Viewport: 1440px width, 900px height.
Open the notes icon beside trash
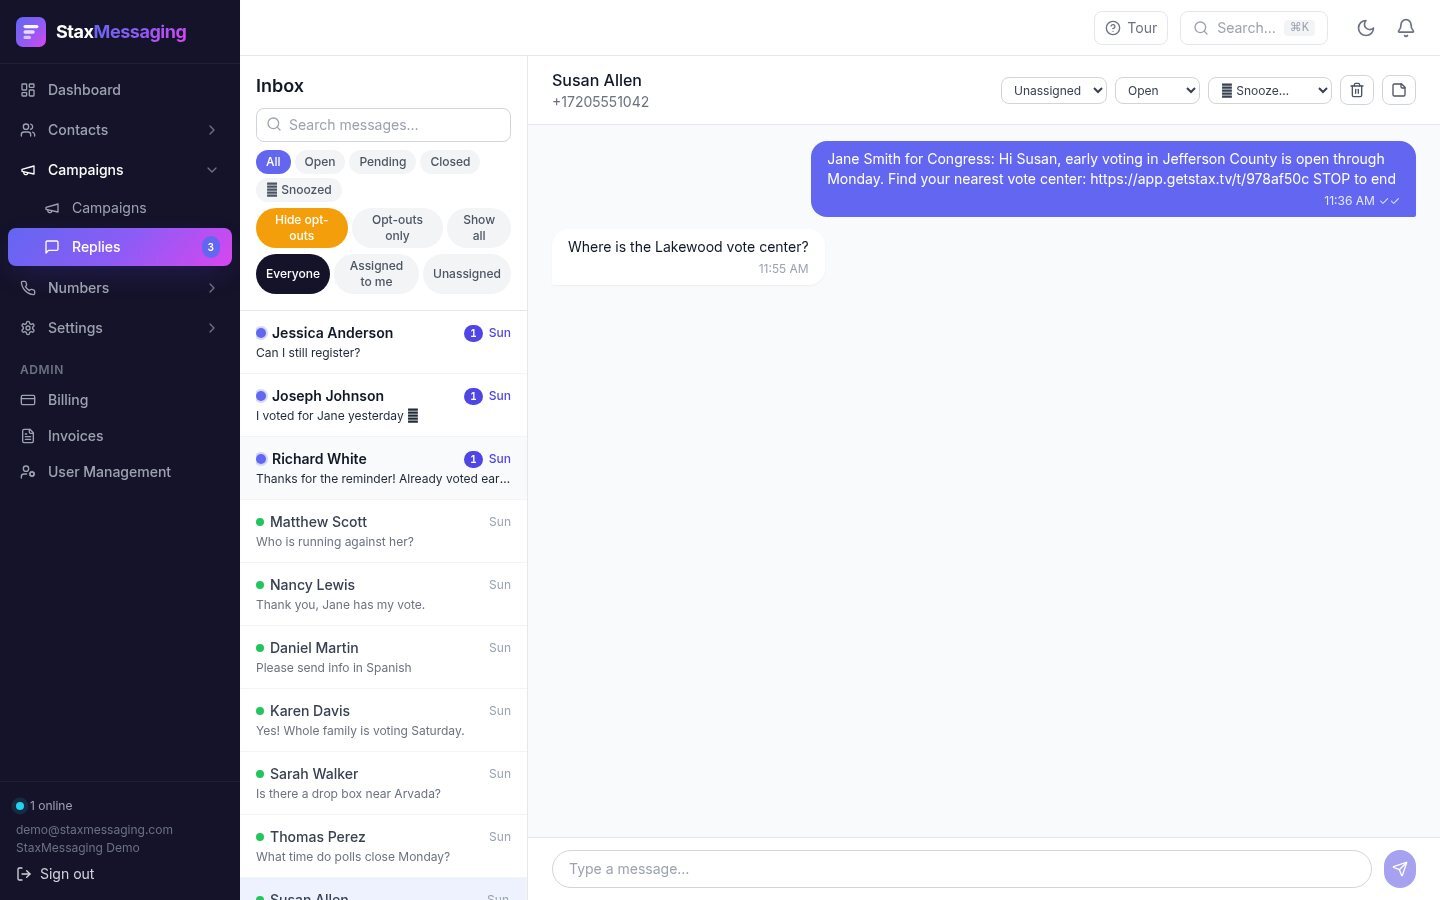[1399, 90]
